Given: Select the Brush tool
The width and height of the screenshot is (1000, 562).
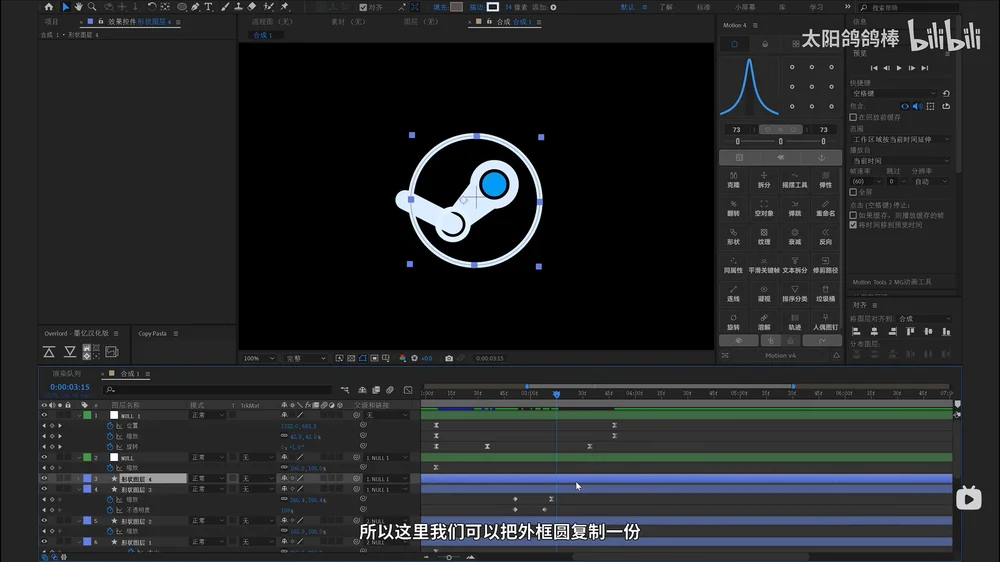Looking at the screenshot, I should (x=224, y=7).
